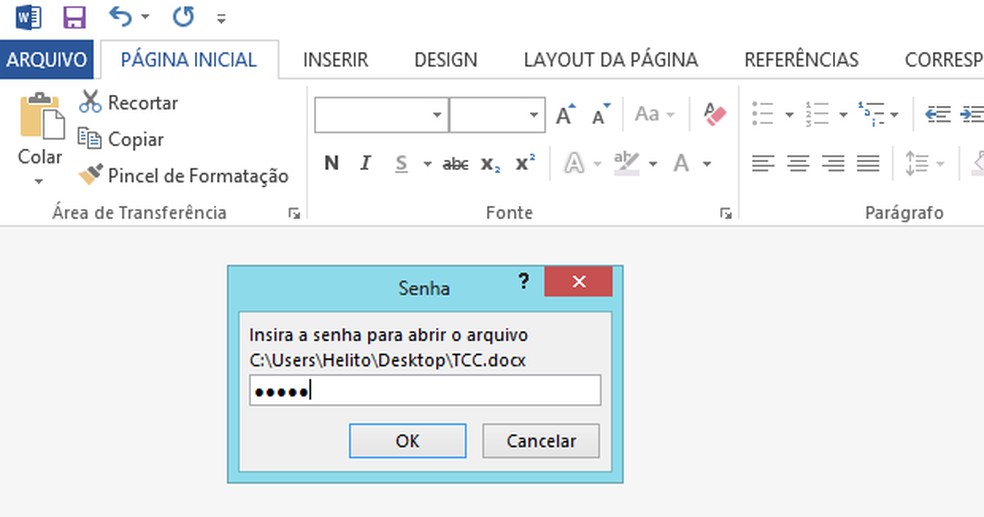Viewport: 984px width, 517px height.
Task: Click the Pincel de Formatação brush
Action: point(91,176)
